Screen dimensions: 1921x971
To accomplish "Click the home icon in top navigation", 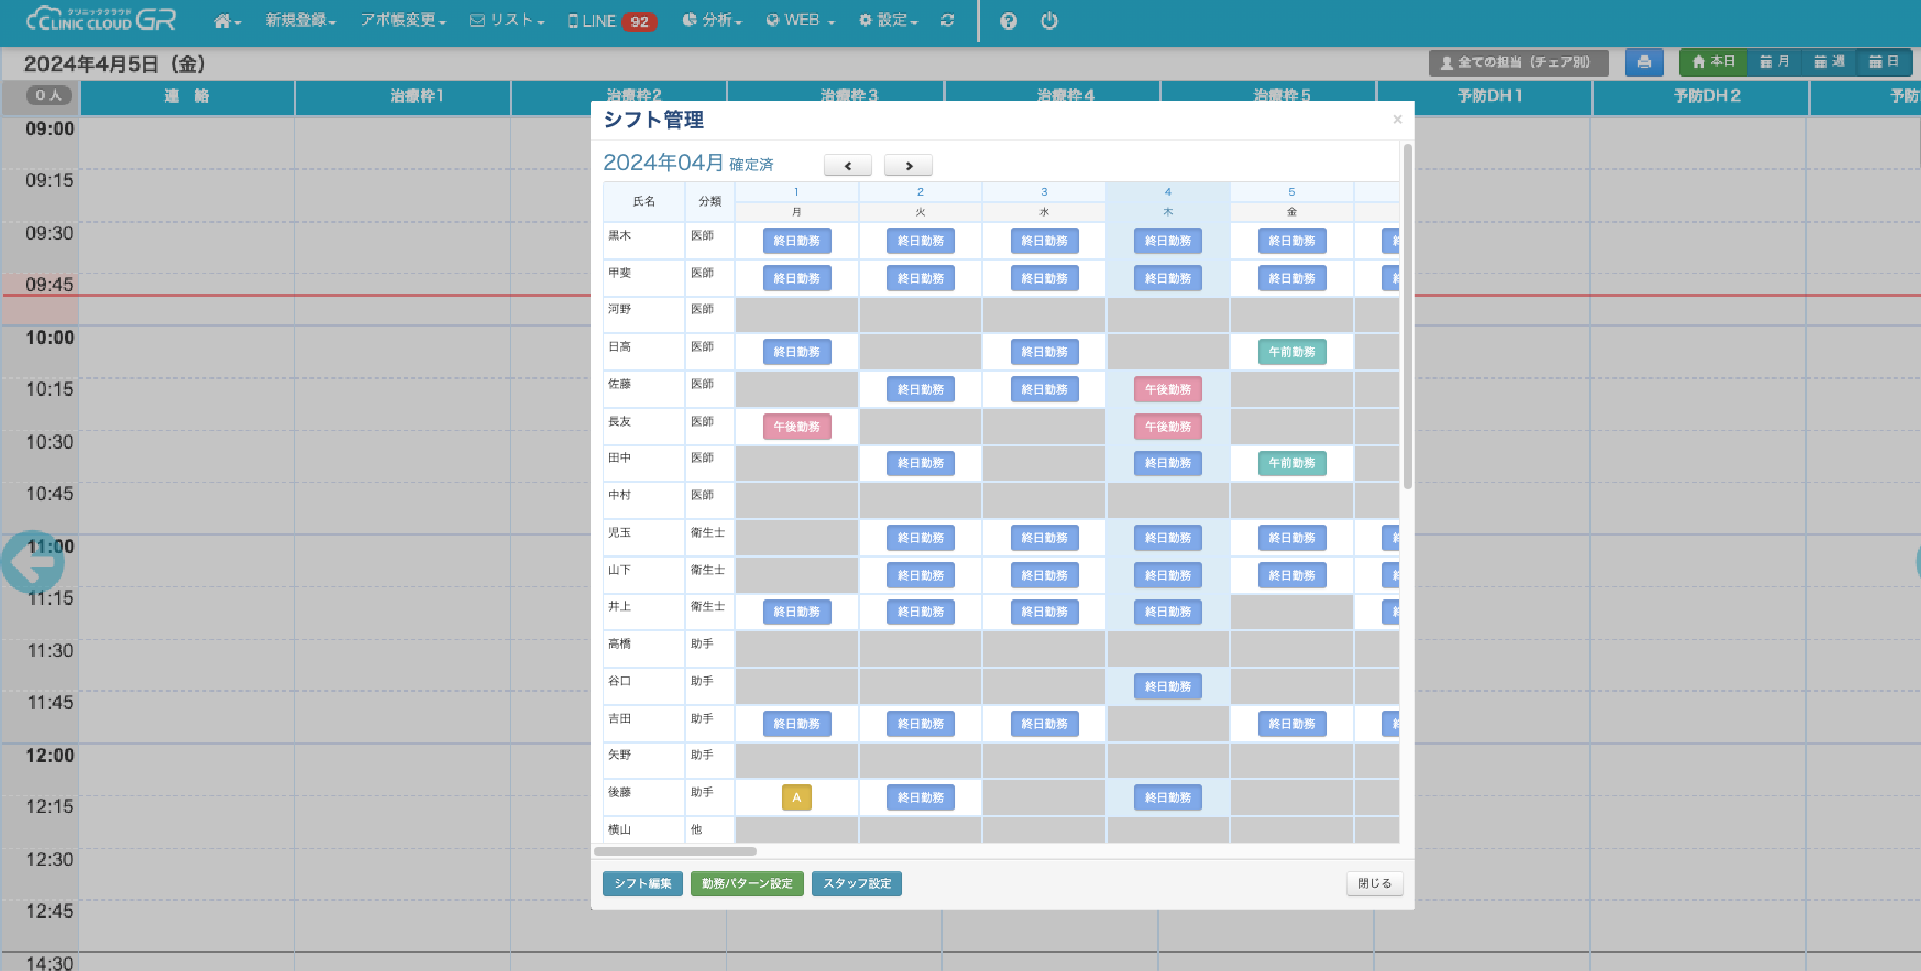I will [x=226, y=21].
